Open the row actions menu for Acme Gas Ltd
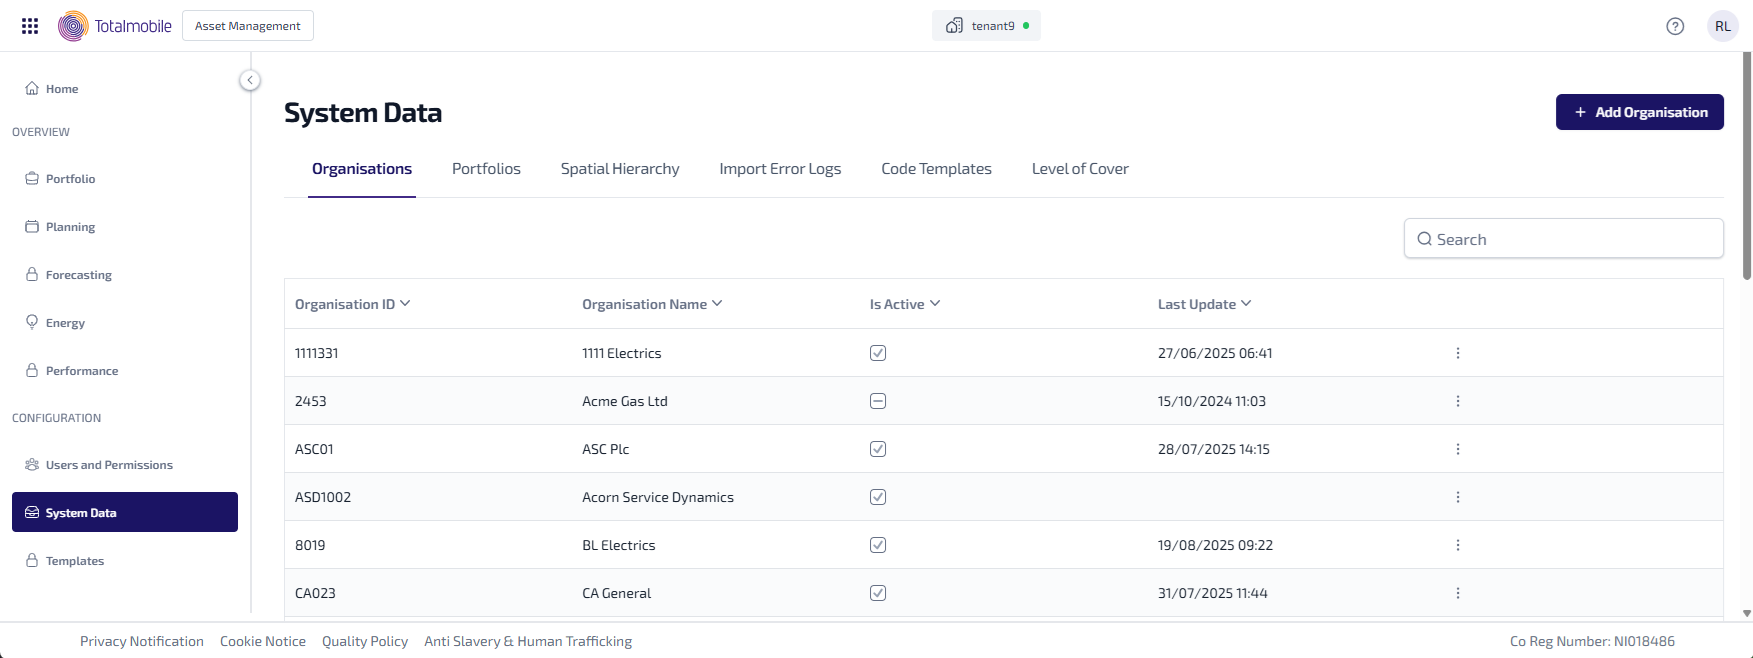The height and width of the screenshot is (658, 1753). [1457, 401]
